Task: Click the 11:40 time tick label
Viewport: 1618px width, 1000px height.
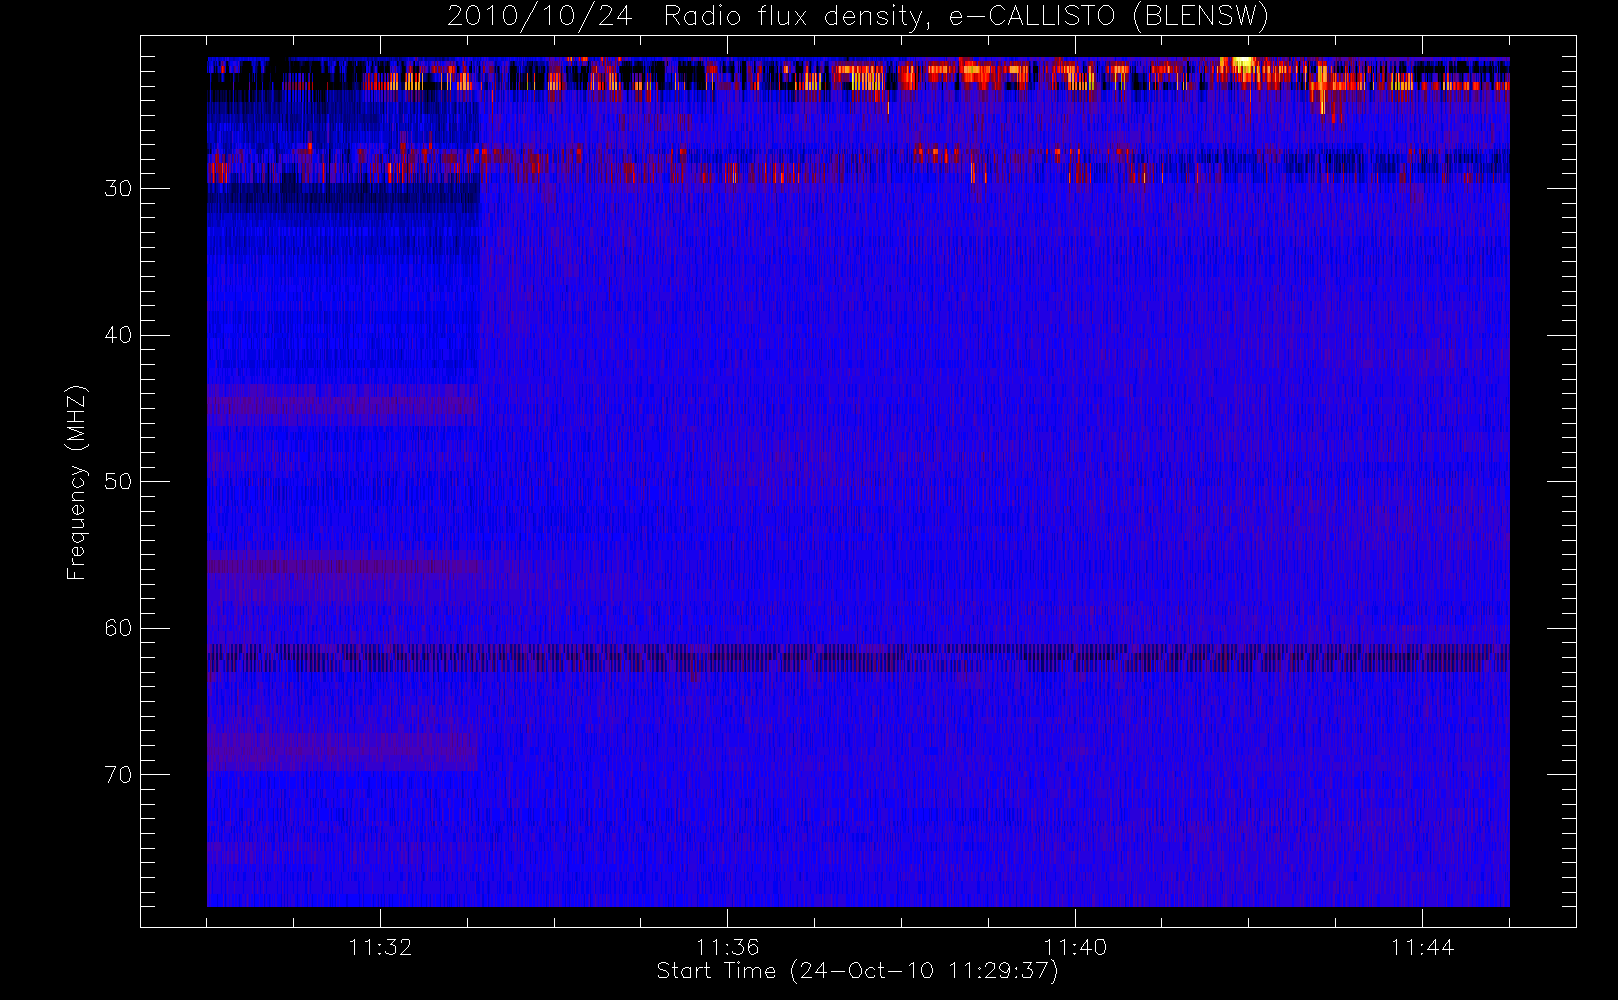Action: click(x=1075, y=946)
